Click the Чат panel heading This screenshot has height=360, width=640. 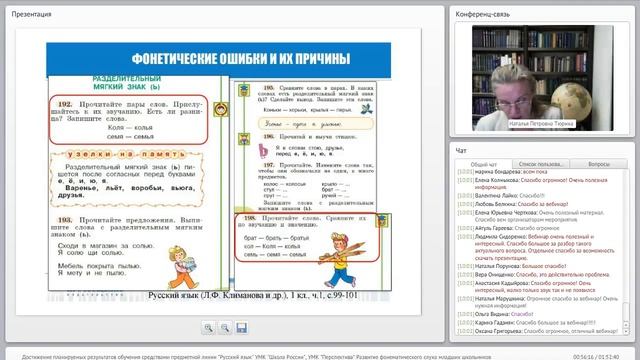coord(461,151)
